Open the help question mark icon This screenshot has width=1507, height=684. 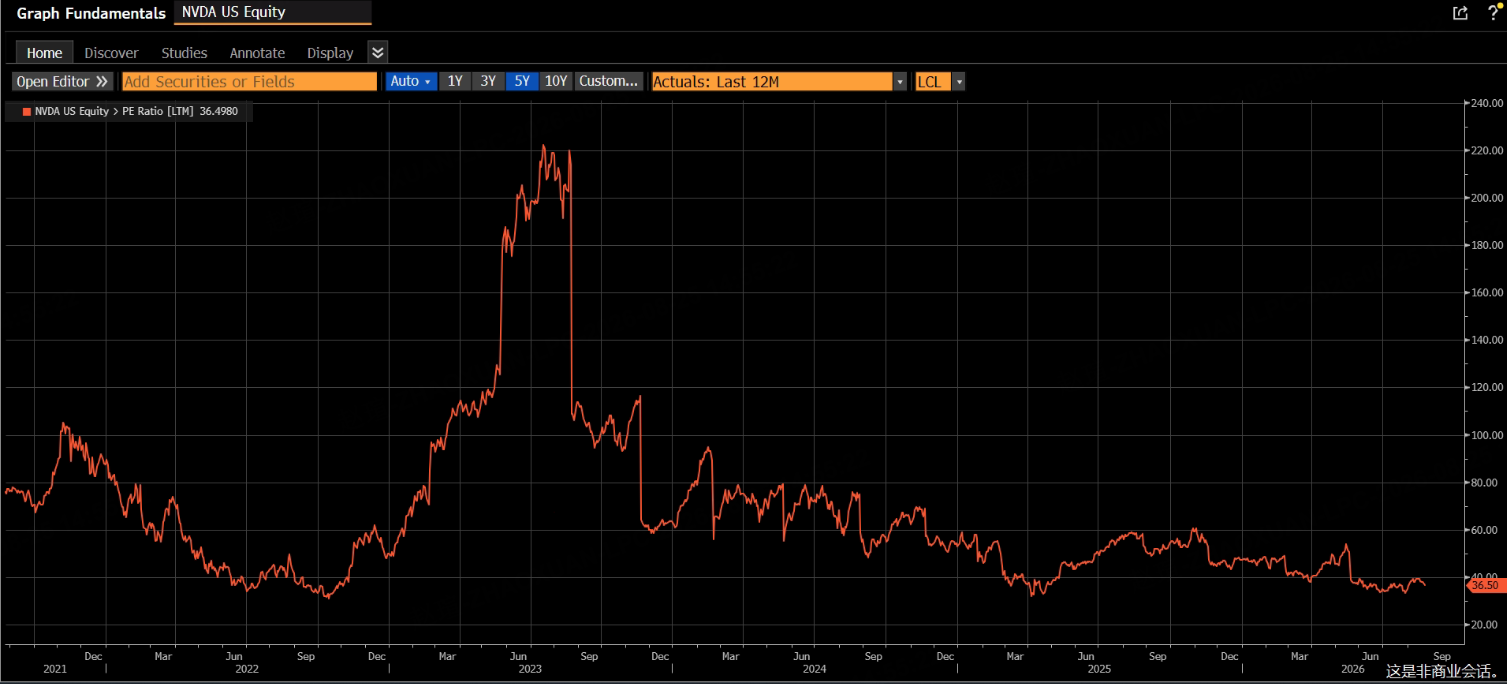click(1492, 12)
